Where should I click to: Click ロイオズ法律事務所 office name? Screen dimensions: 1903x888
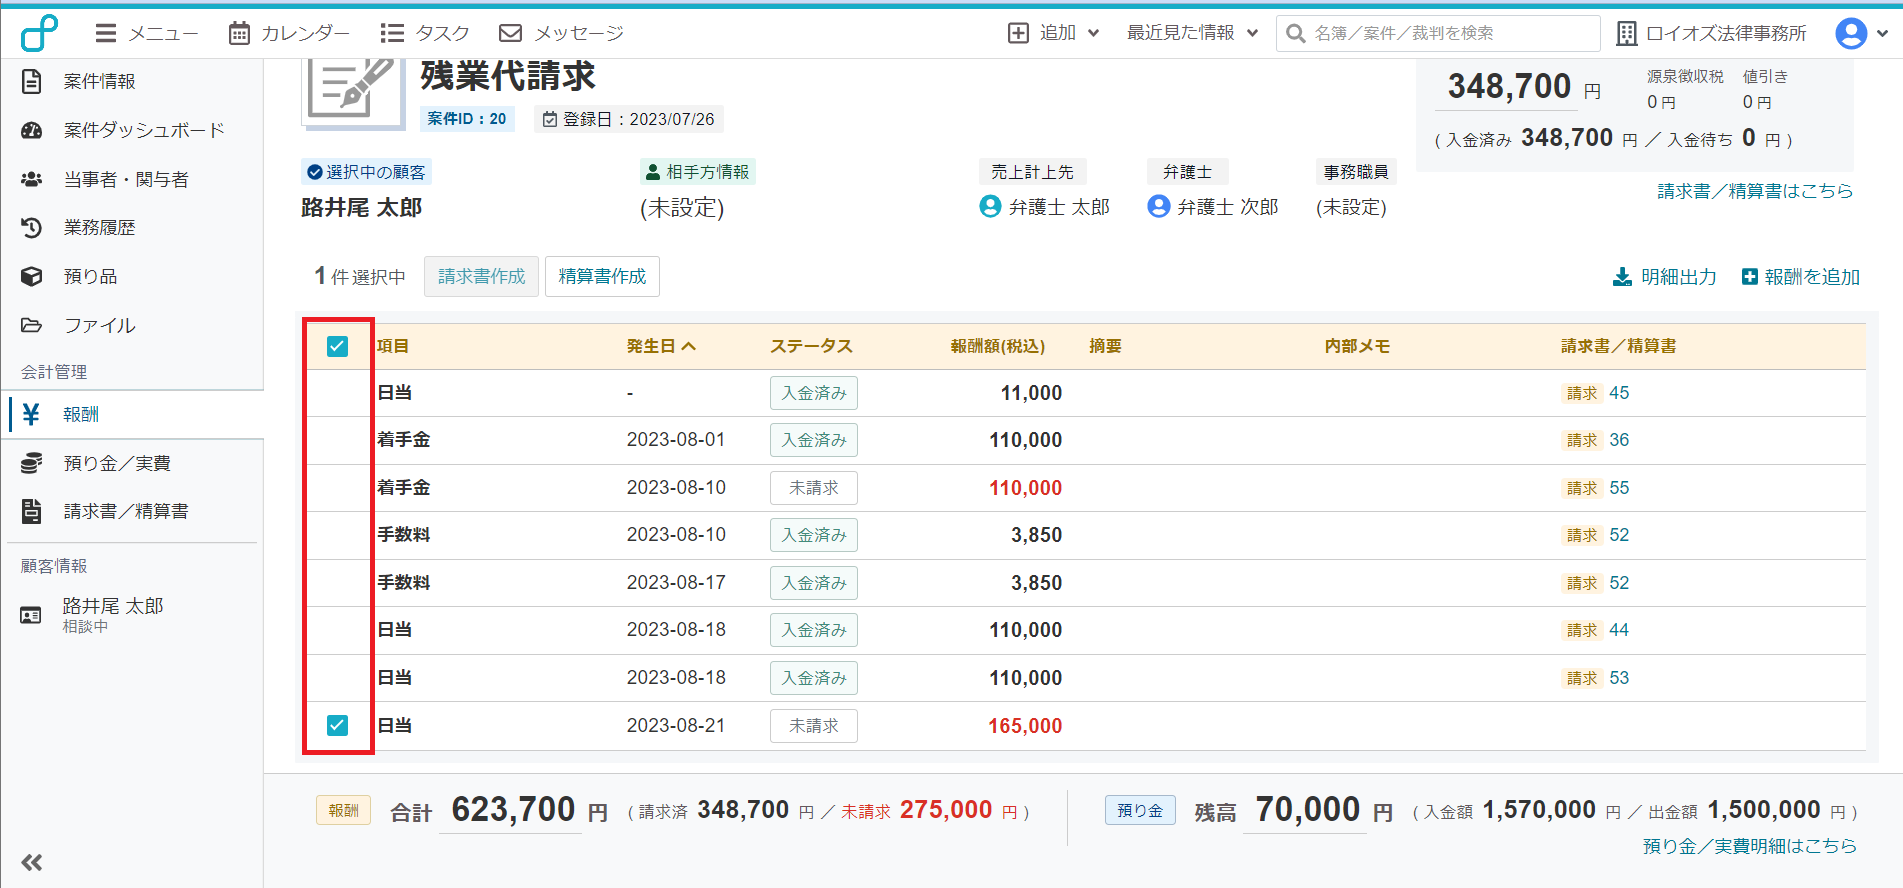(1726, 33)
